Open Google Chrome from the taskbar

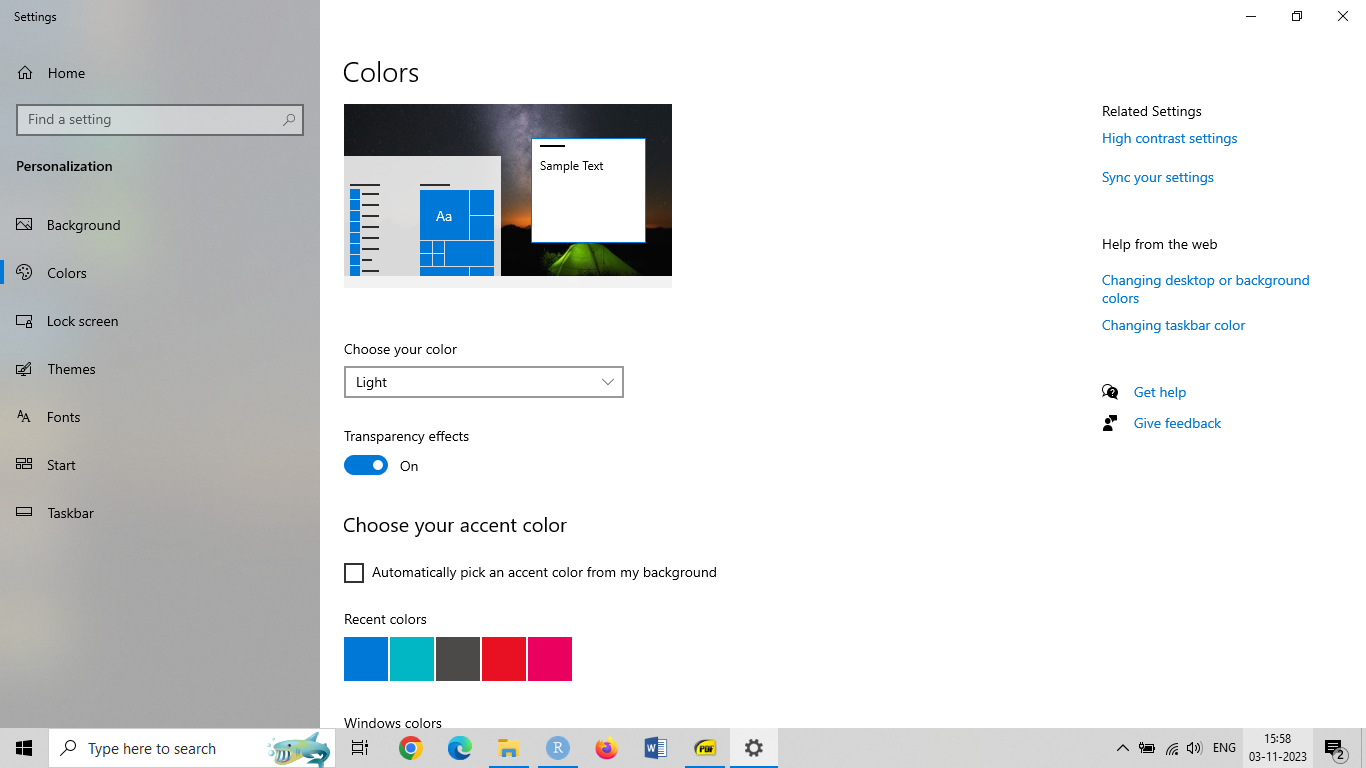(411, 748)
